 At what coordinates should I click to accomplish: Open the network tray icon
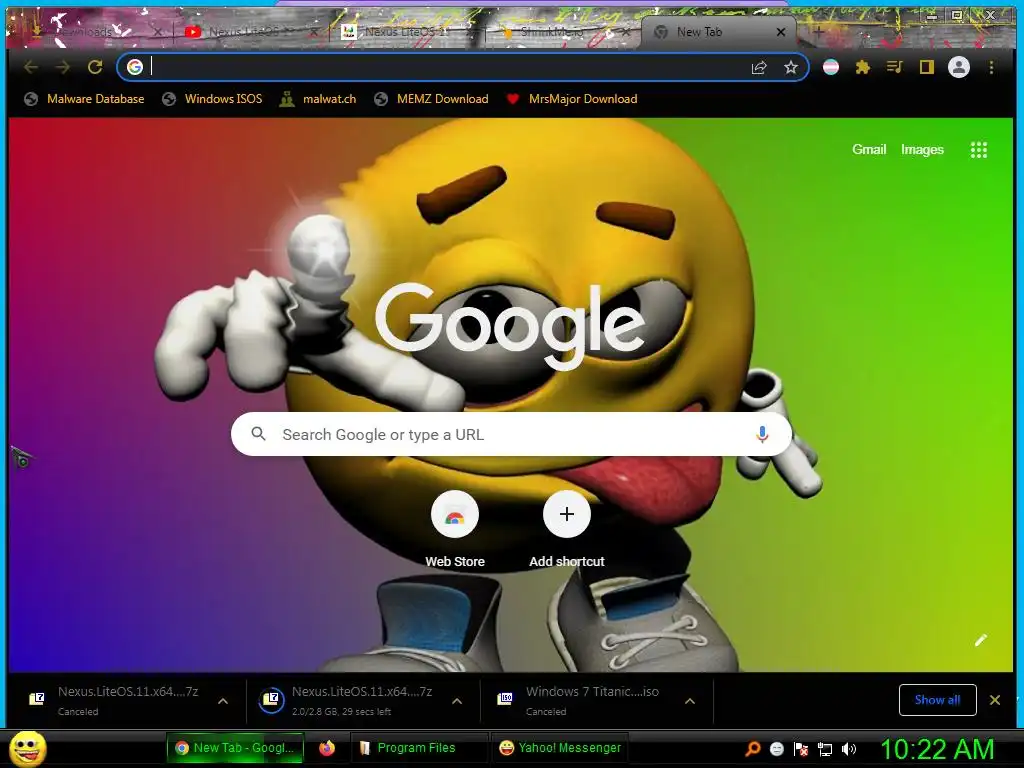pos(825,749)
